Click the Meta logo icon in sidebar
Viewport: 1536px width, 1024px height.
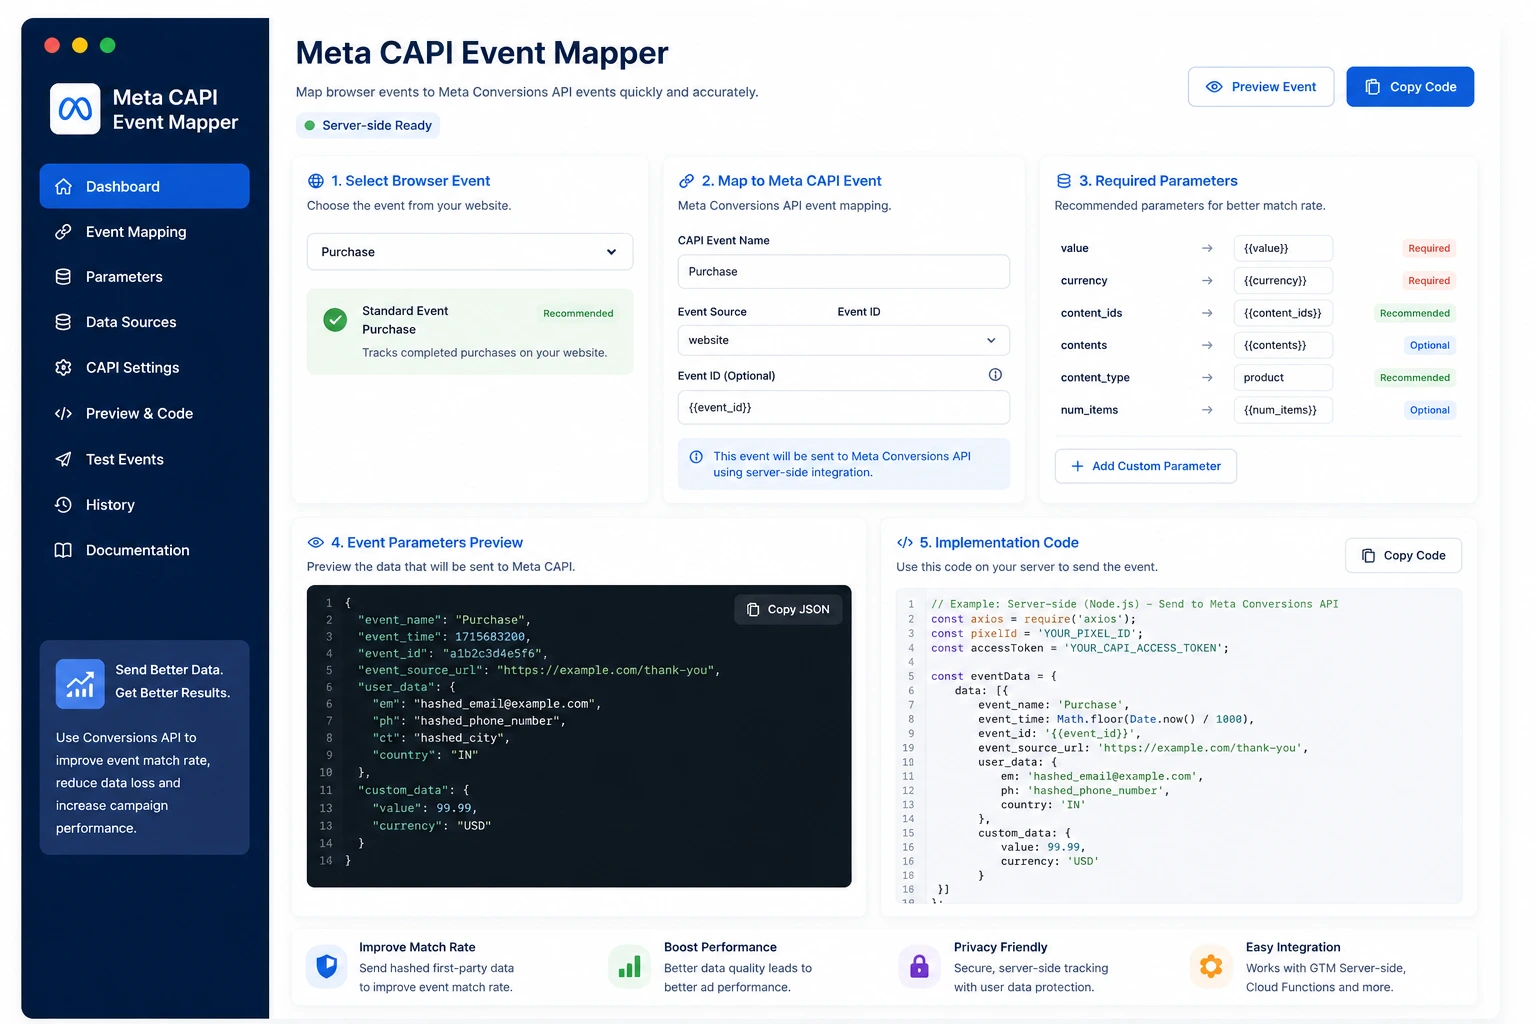[x=75, y=109]
